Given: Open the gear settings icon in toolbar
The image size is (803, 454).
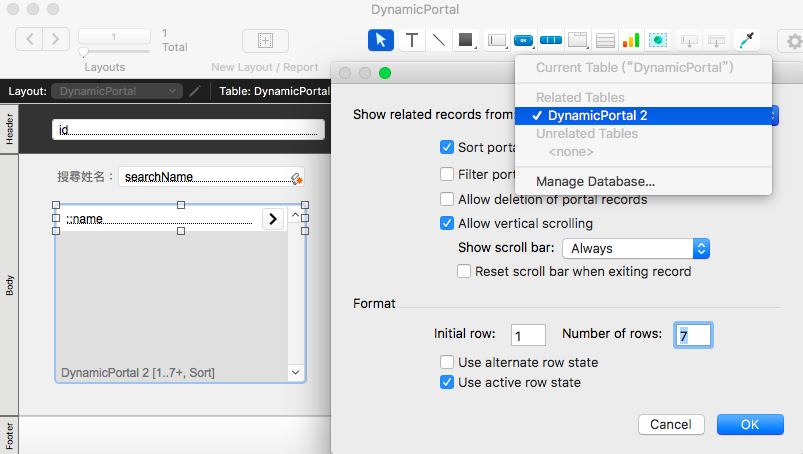Looking at the screenshot, I should [x=793, y=41].
